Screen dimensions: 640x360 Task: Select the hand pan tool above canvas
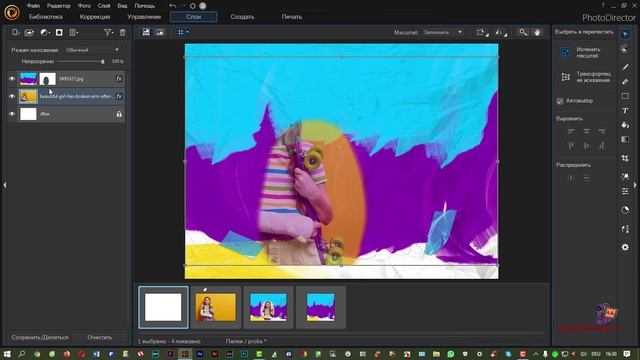click(538, 32)
